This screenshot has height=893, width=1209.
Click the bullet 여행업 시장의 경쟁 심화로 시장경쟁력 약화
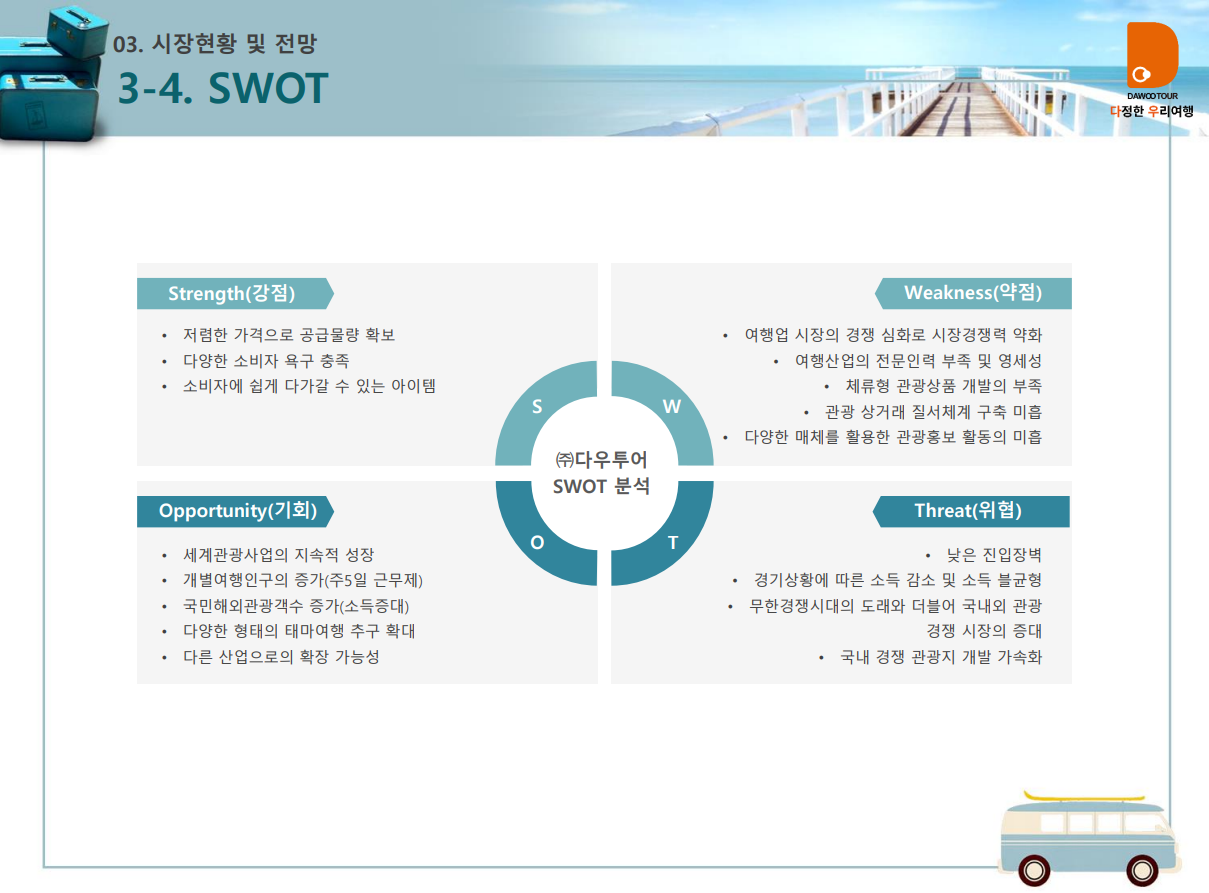pyautogui.click(x=893, y=335)
